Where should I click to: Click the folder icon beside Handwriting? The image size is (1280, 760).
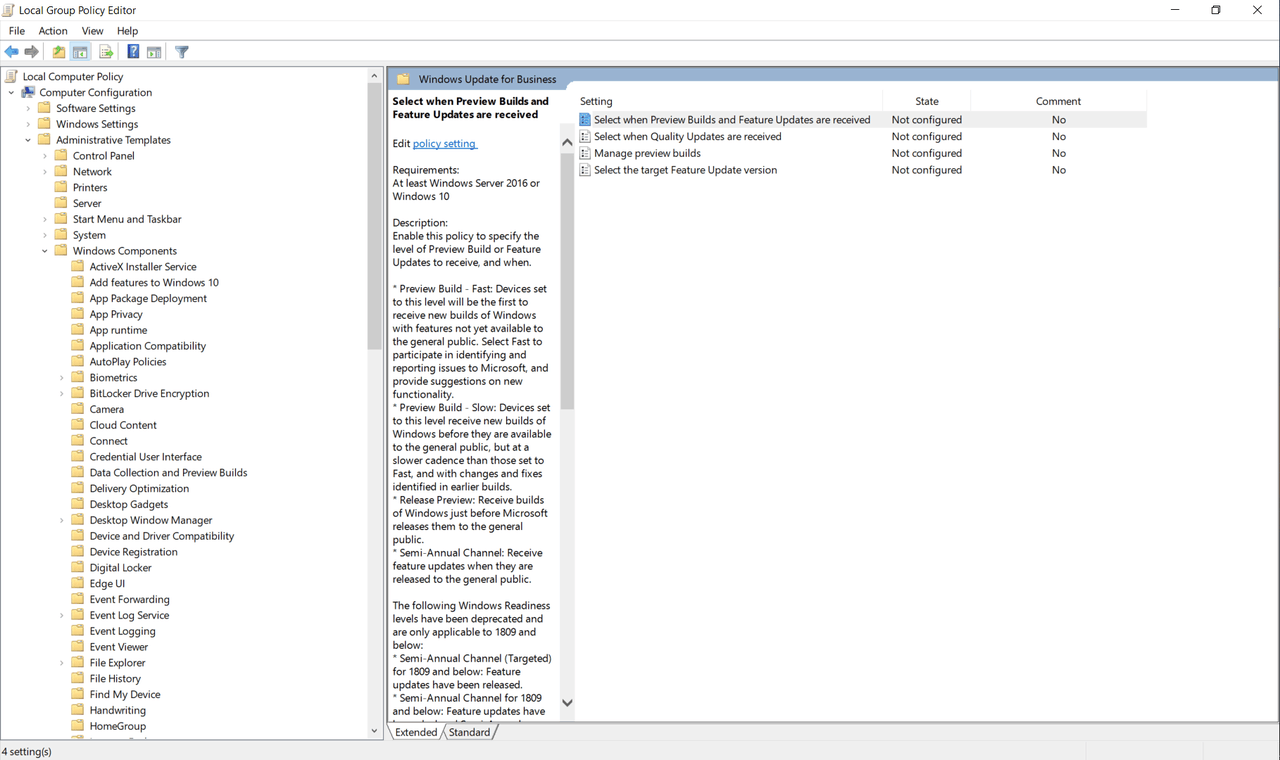(78, 710)
